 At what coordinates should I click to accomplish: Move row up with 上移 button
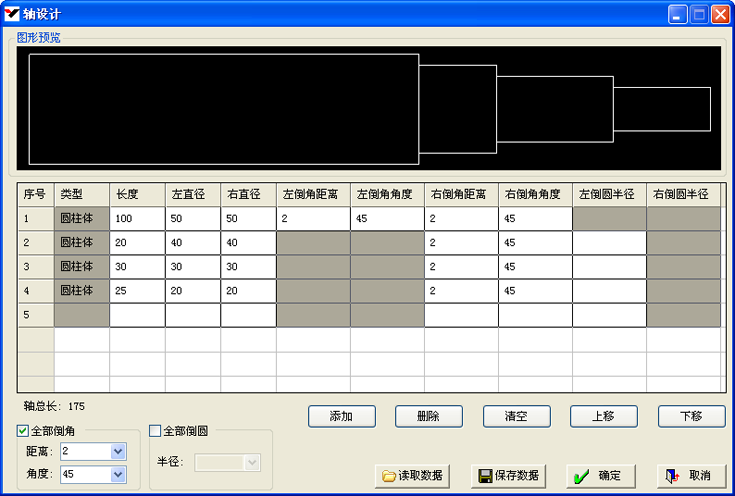click(x=604, y=416)
